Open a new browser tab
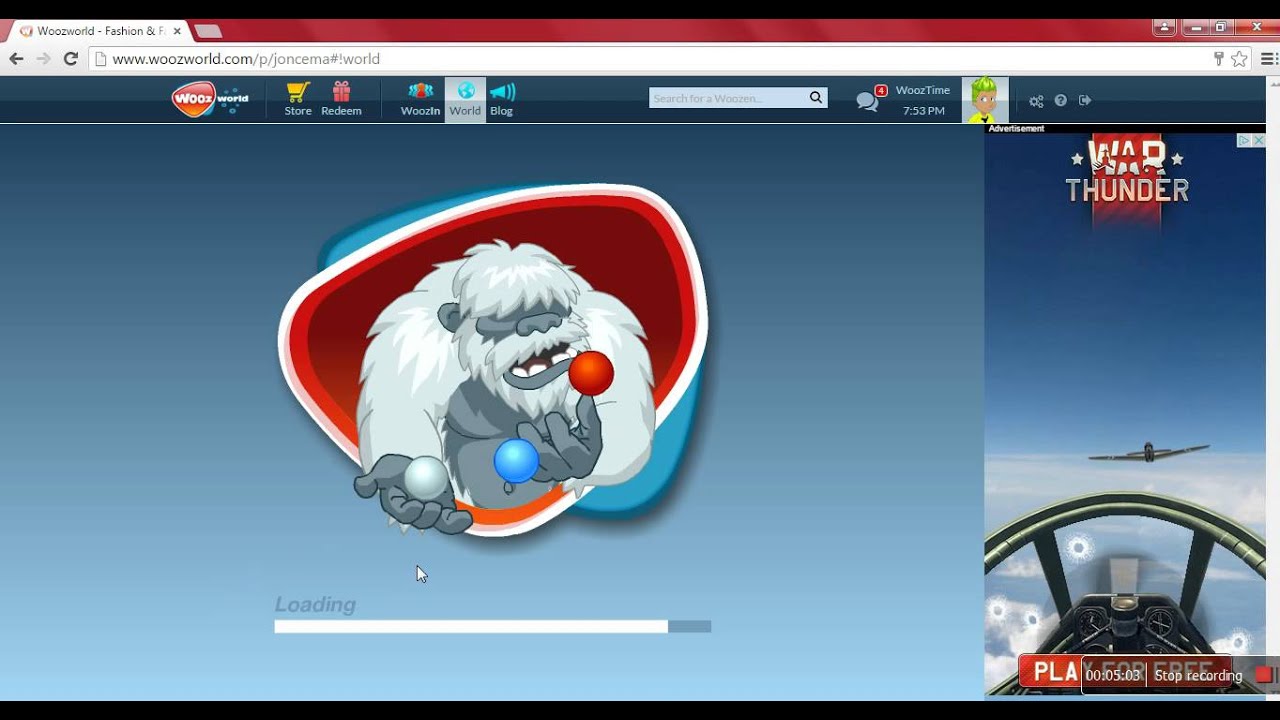 207,31
